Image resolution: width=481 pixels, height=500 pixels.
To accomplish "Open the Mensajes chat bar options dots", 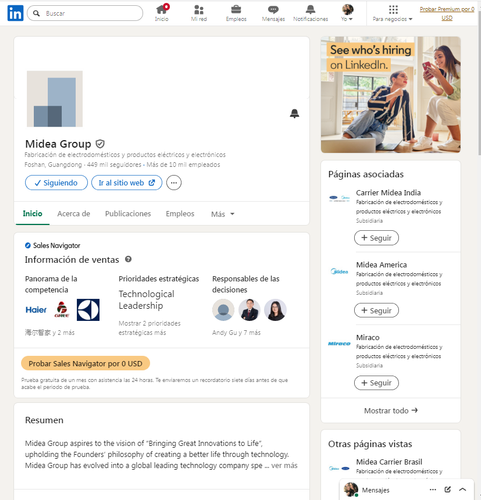I will tap(433, 490).
